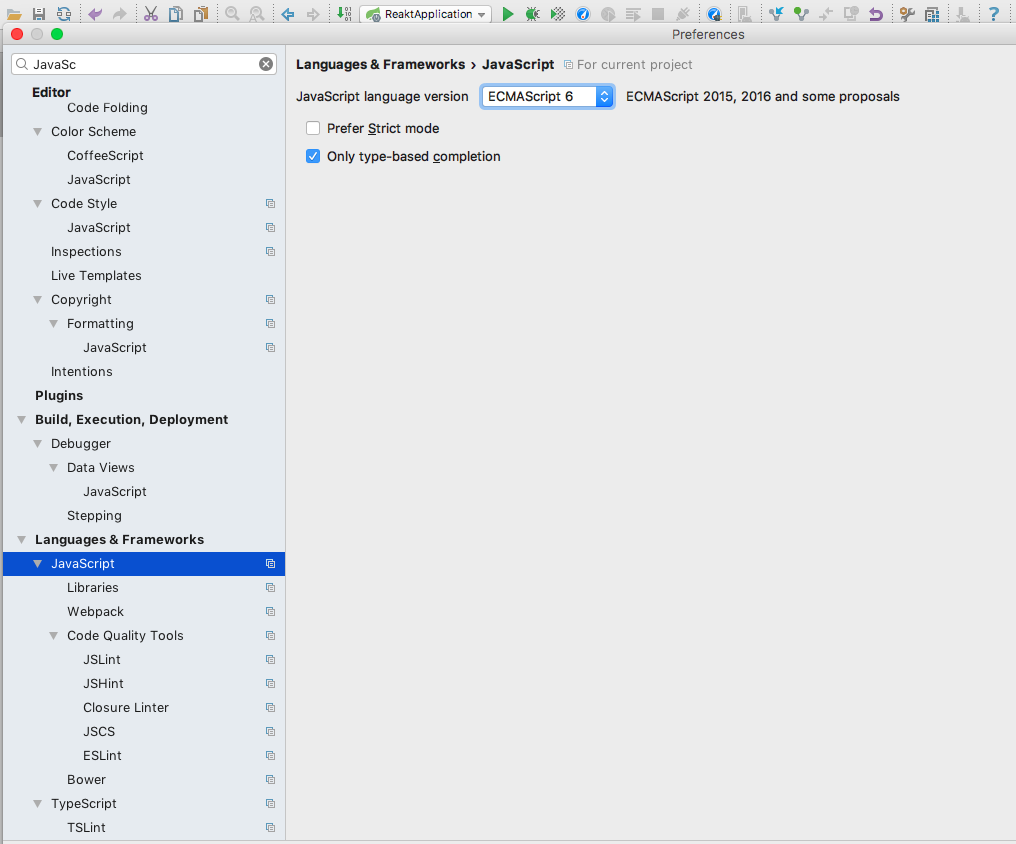Collapse the Debugger tree node
1016x844 pixels.
point(38,444)
